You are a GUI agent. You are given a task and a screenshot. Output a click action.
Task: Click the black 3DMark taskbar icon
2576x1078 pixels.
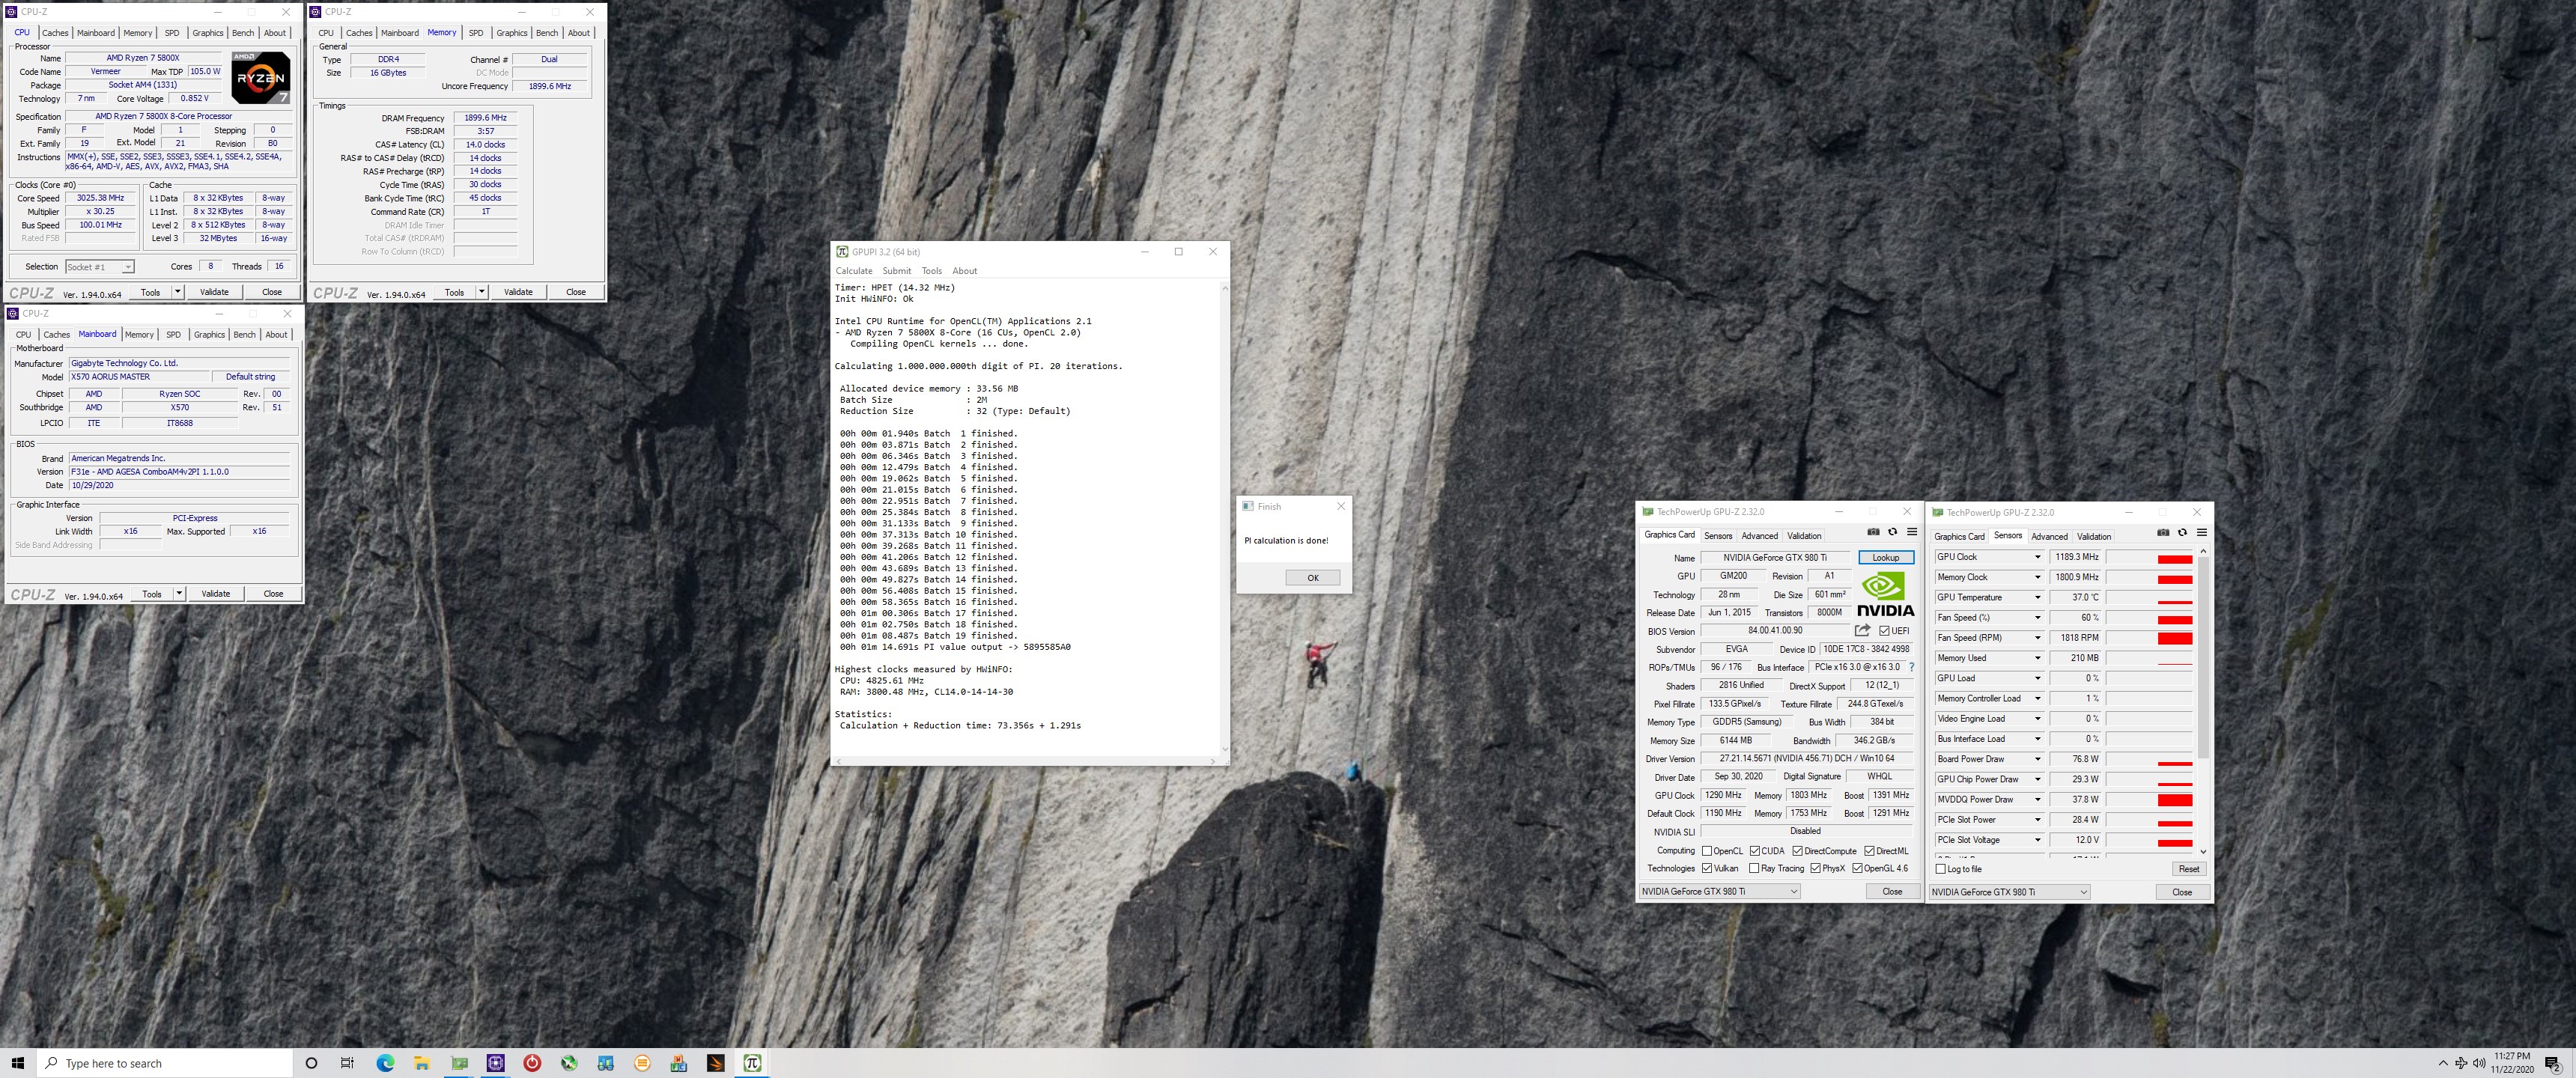pos(715,1063)
